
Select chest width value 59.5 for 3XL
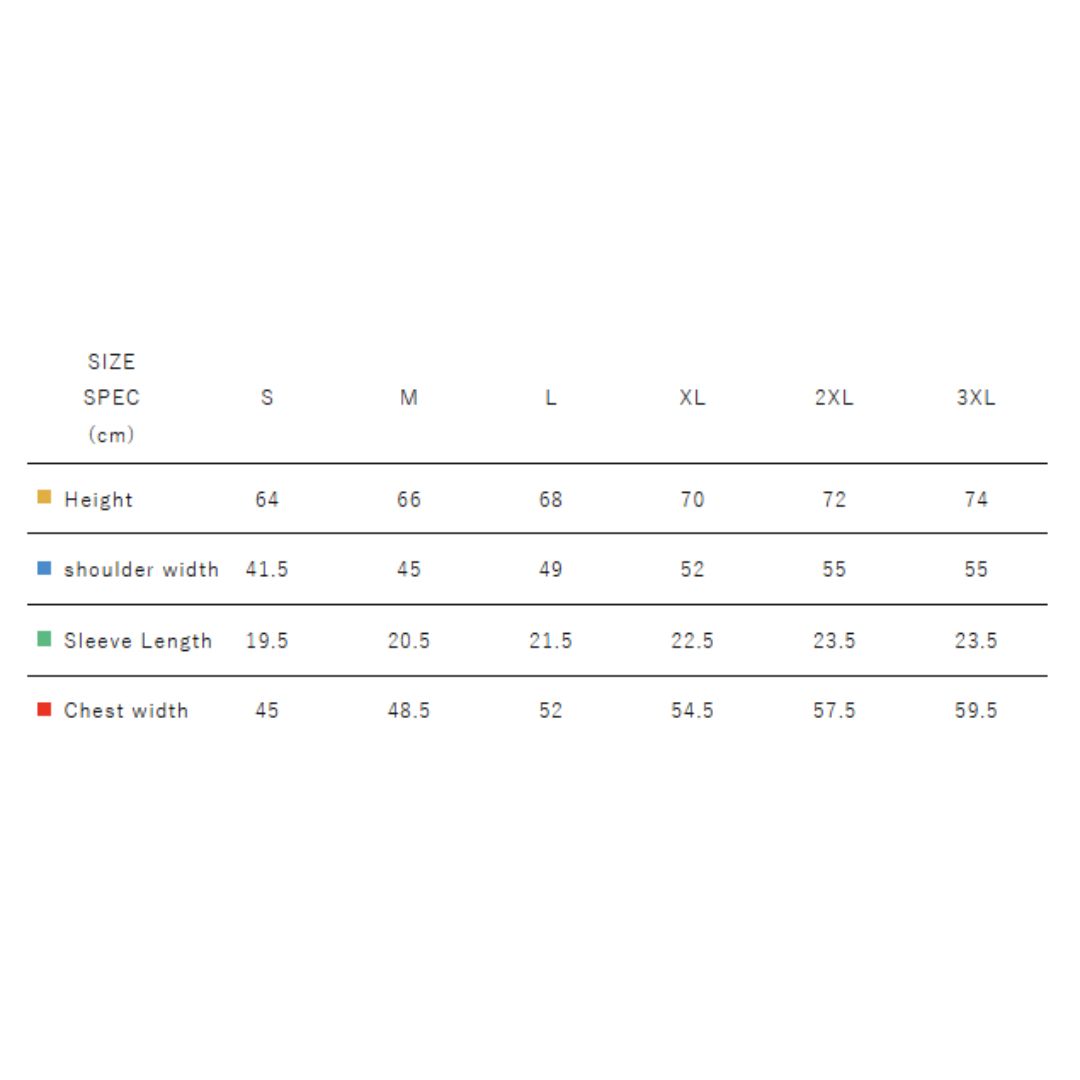coord(976,711)
